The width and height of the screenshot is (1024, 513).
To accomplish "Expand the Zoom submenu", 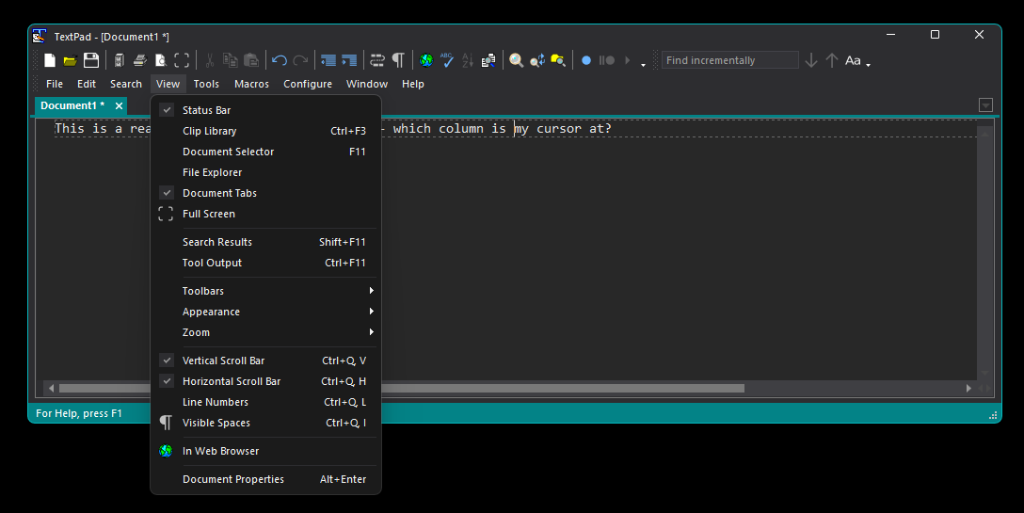I will (266, 332).
